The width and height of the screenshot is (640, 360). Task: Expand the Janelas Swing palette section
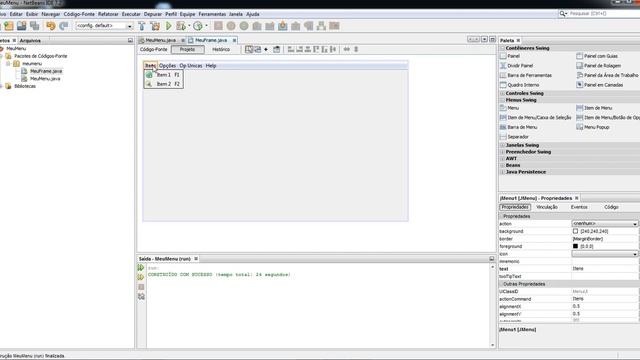pos(503,145)
